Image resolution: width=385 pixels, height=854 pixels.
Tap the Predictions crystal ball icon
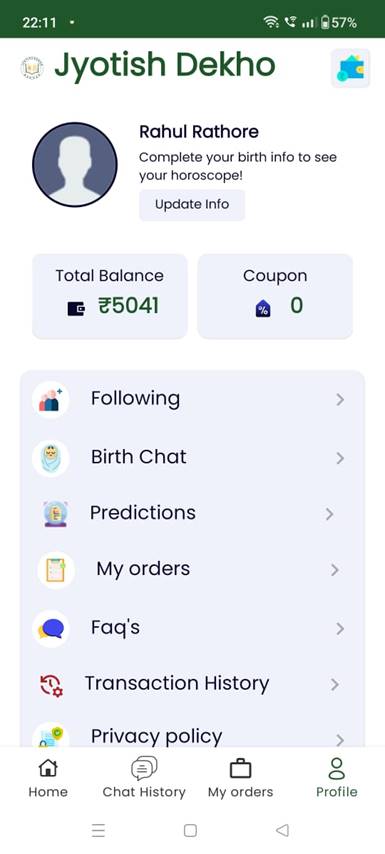(x=56, y=514)
